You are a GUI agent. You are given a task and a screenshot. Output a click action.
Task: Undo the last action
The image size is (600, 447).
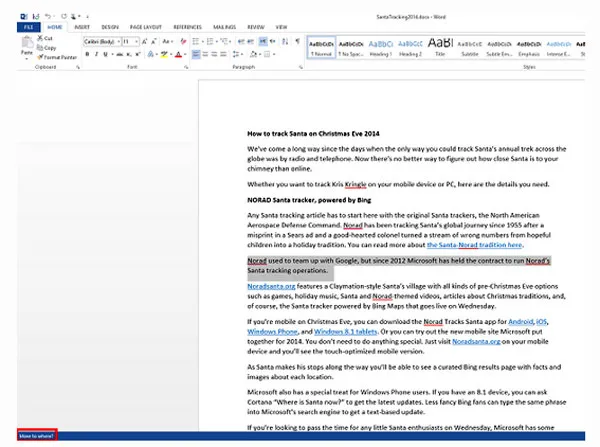coord(48,16)
